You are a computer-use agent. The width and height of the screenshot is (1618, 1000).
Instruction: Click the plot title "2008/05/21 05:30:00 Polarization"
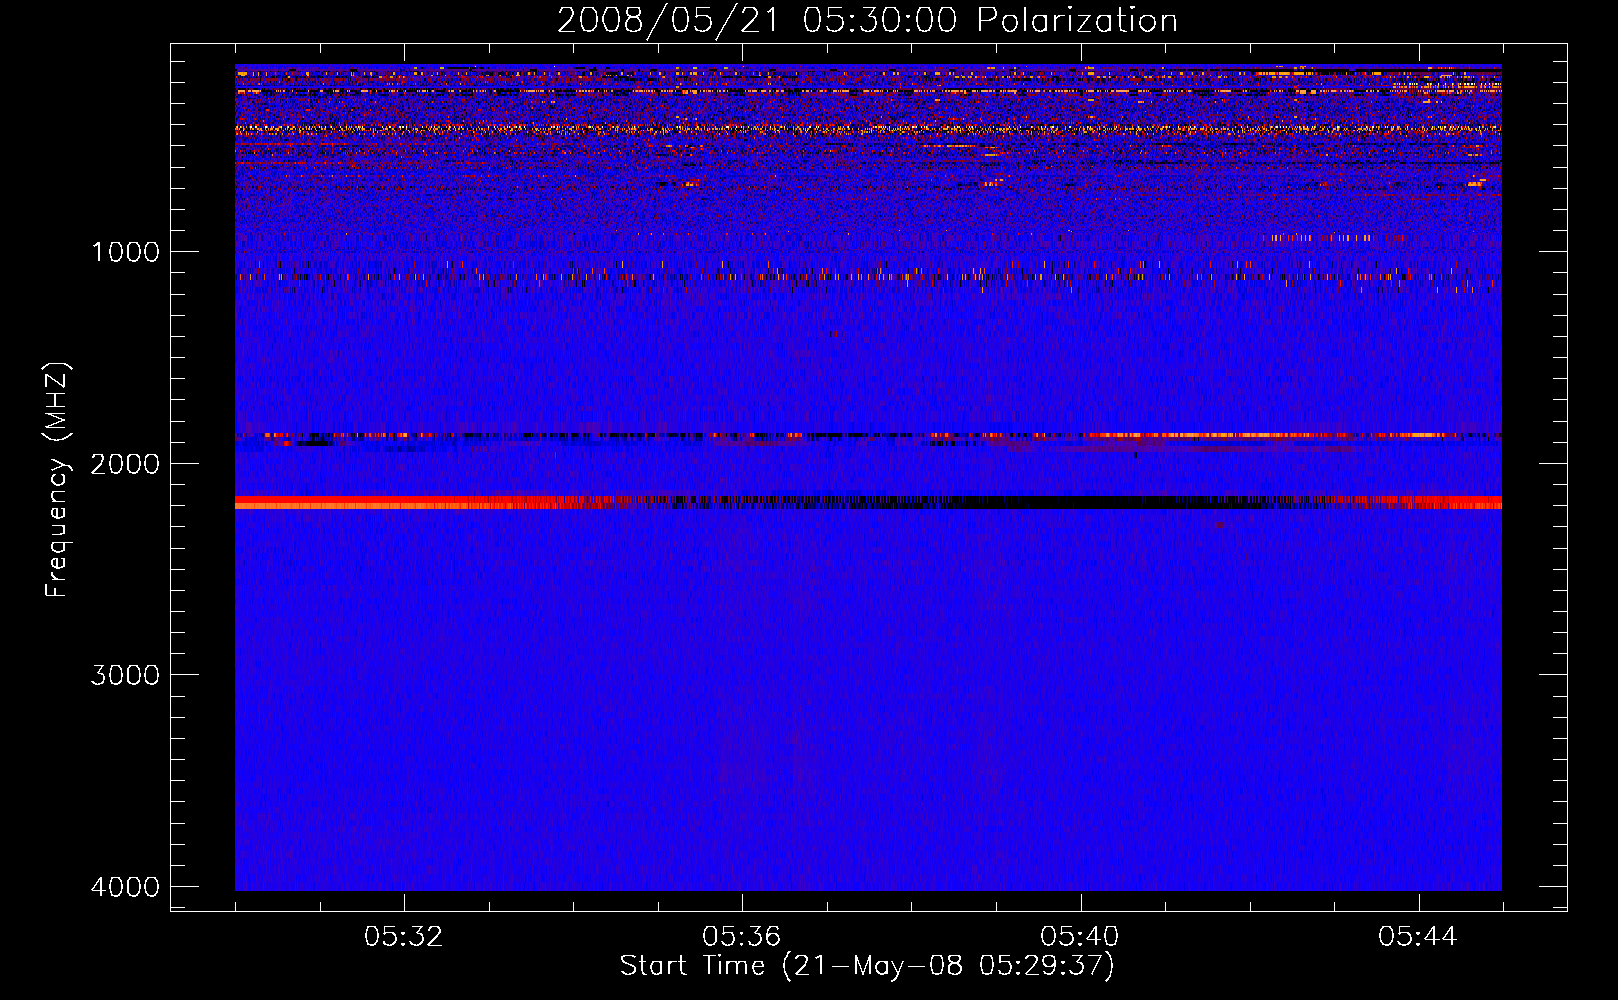867,20
